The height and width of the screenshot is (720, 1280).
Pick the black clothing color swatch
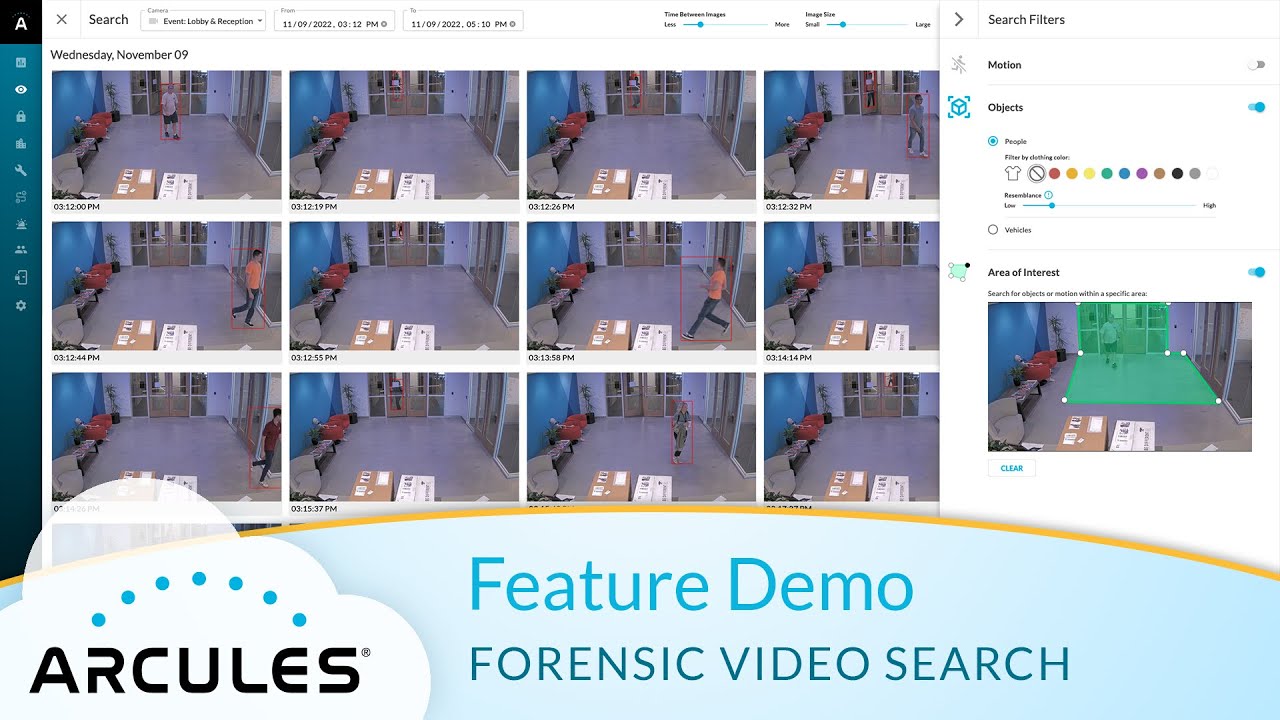1177,173
